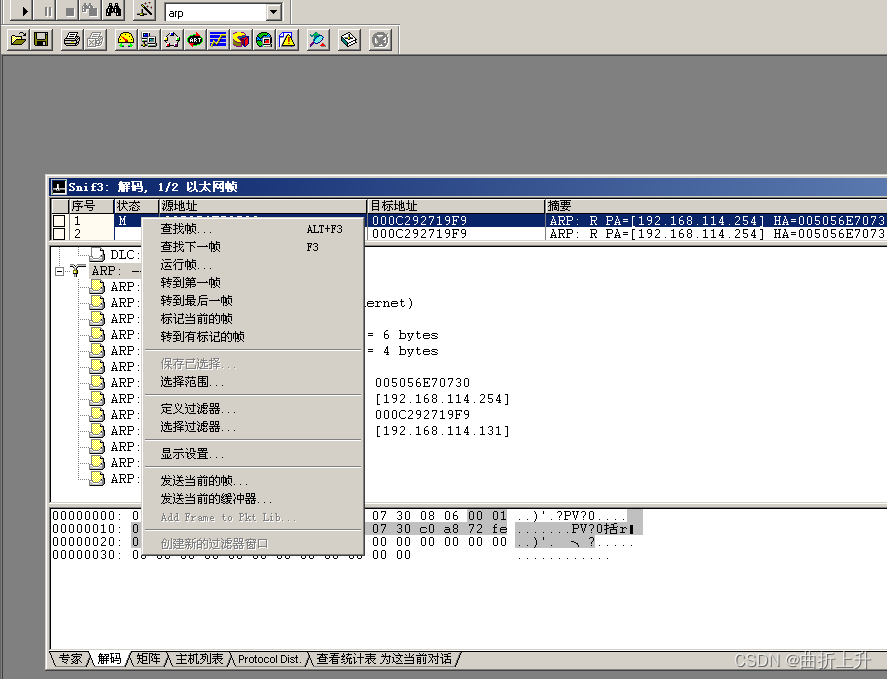
Task: Choose 标记当前的帧 menu item
Action: click(253, 319)
